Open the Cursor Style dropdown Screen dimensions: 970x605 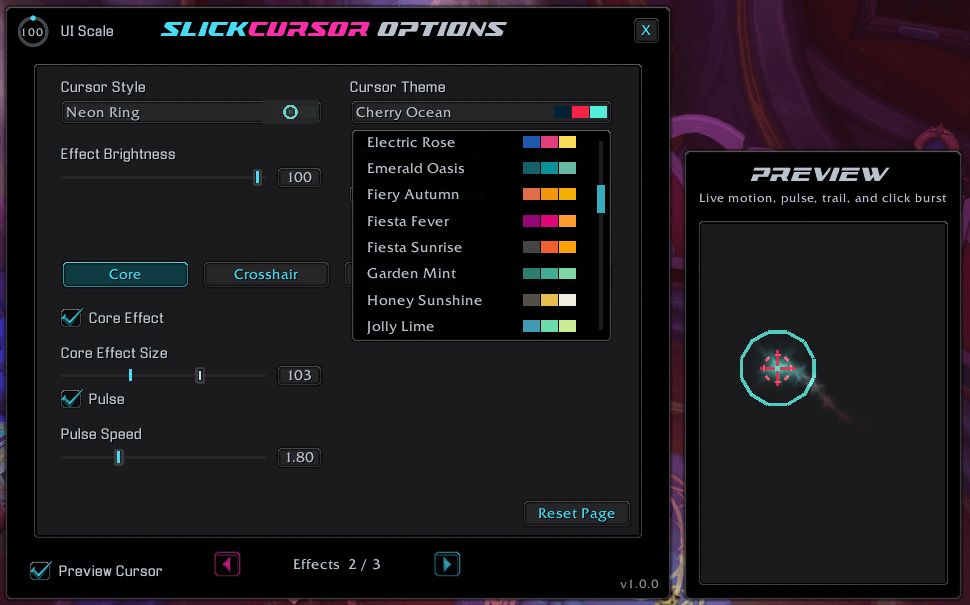point(191,113)
